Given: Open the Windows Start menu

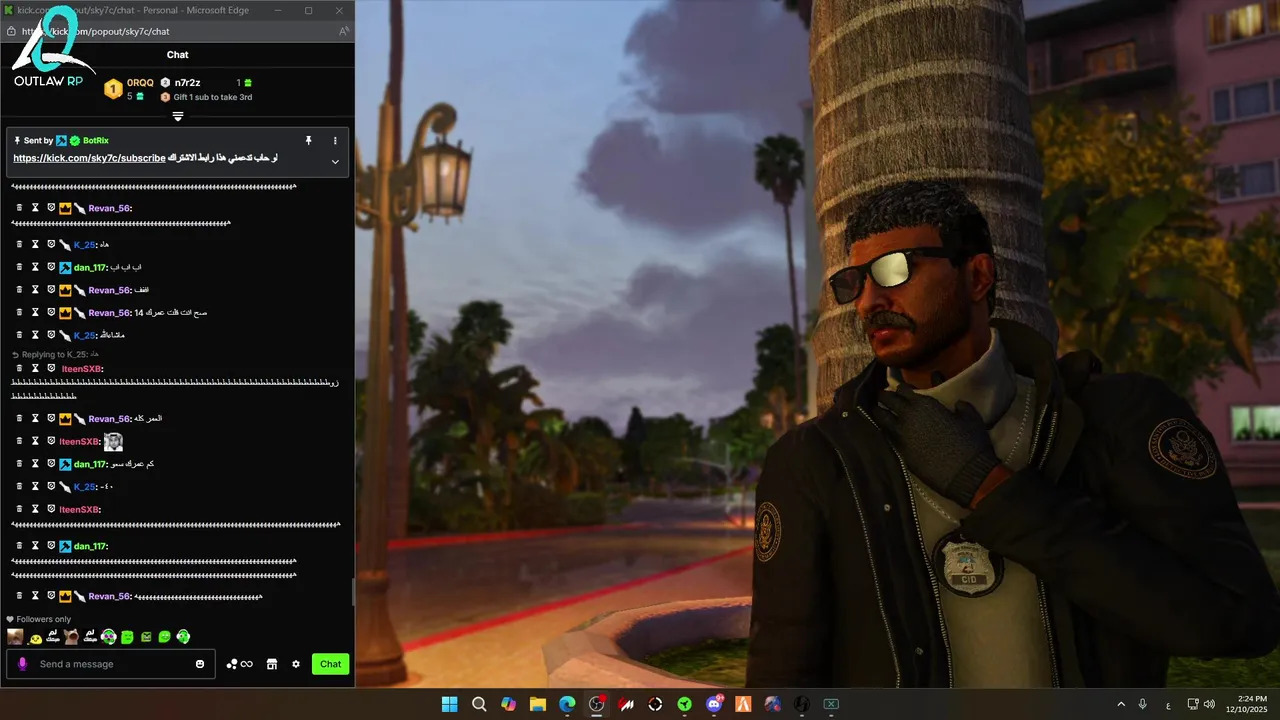Looking at the screenshot, I should tap(450, 704).
